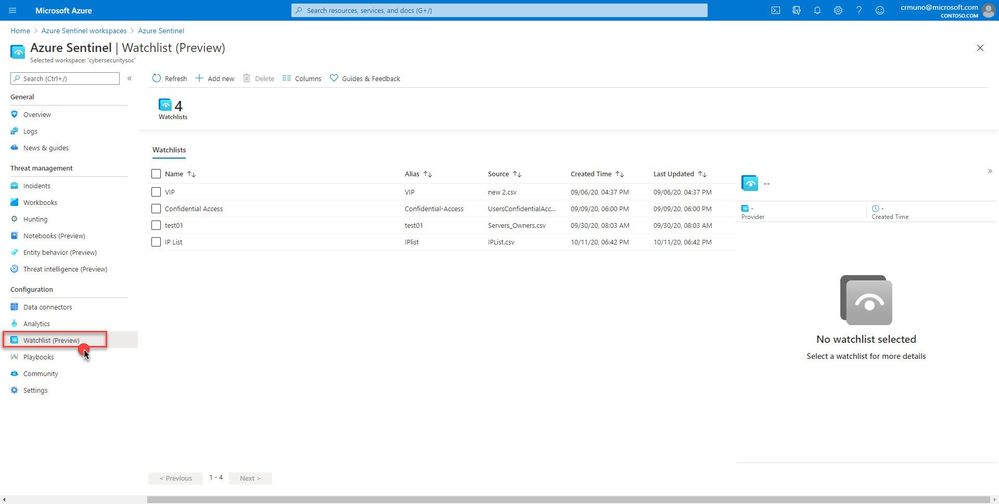Tick the select-all checkbox in the Name header
Image resolution: width=999 pixels, height=504 pixels.
coord(156,174)
